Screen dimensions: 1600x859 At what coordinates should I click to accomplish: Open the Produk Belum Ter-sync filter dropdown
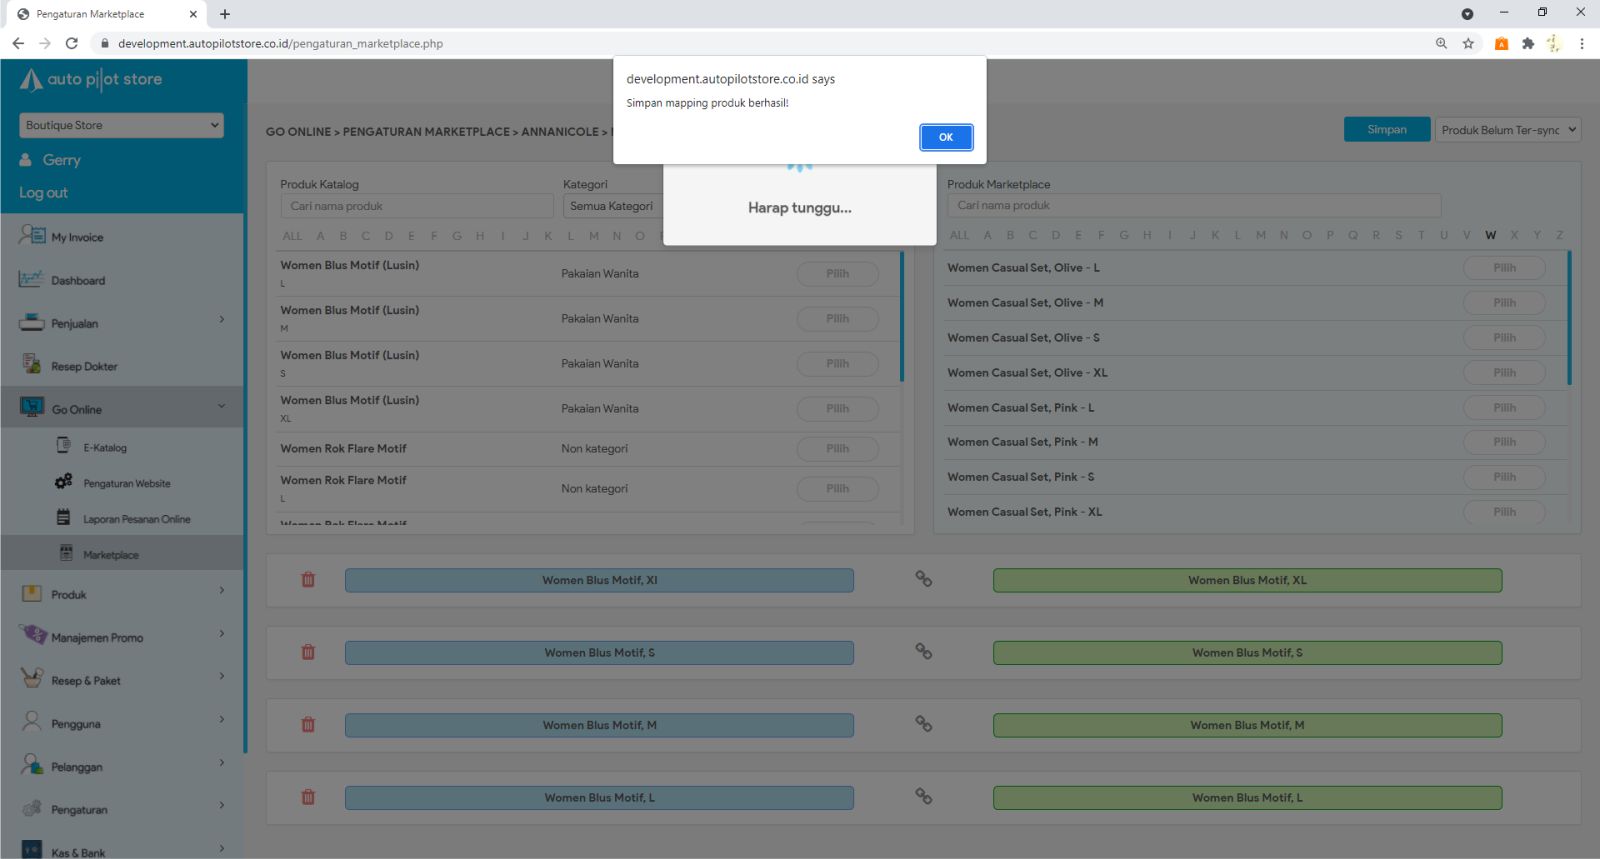1507,130
